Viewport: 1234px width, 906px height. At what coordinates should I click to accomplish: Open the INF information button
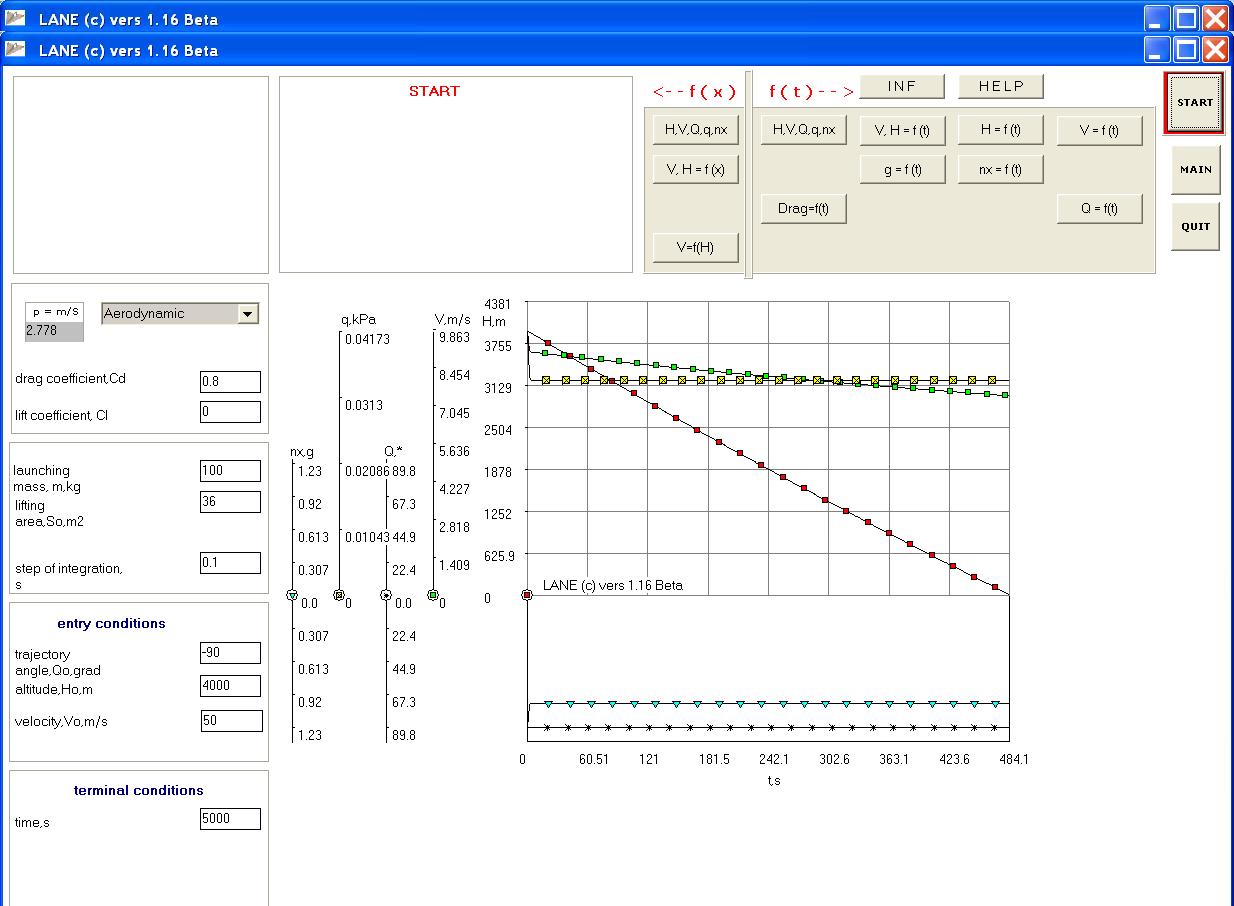(902, 86)
